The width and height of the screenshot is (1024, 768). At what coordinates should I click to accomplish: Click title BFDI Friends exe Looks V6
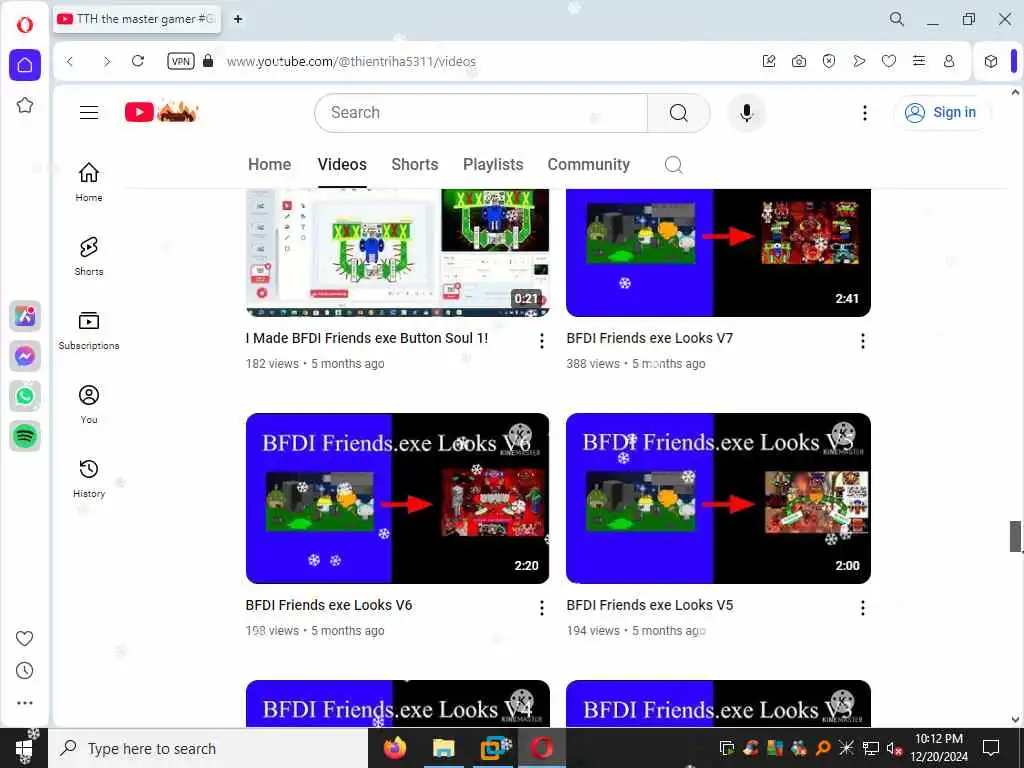tap(329, 605)
